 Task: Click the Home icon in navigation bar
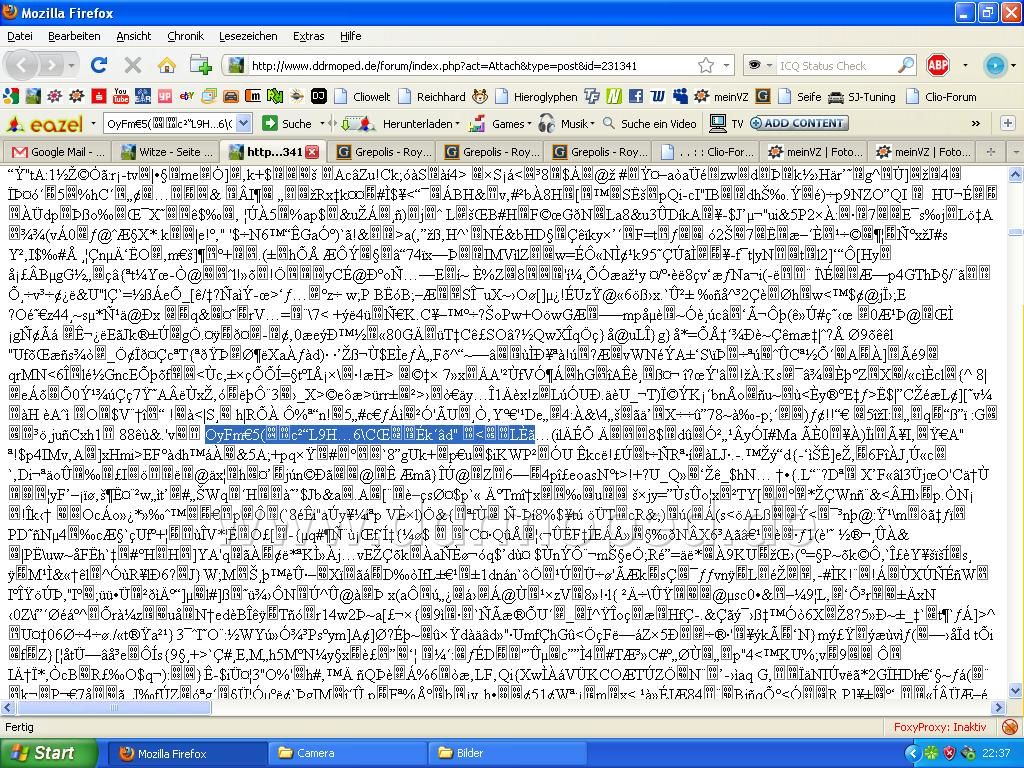click(x=166, y=65)
